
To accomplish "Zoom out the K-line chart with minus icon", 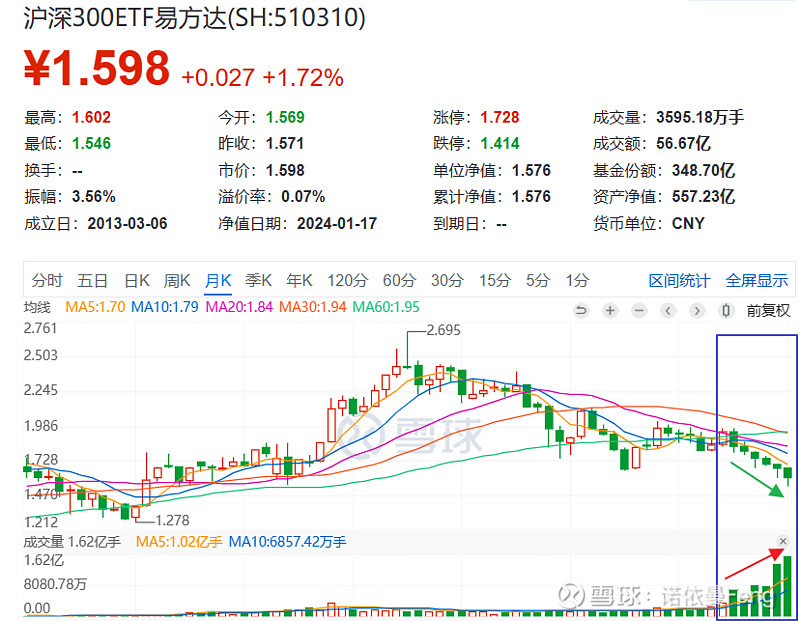I will pos(639,310).
